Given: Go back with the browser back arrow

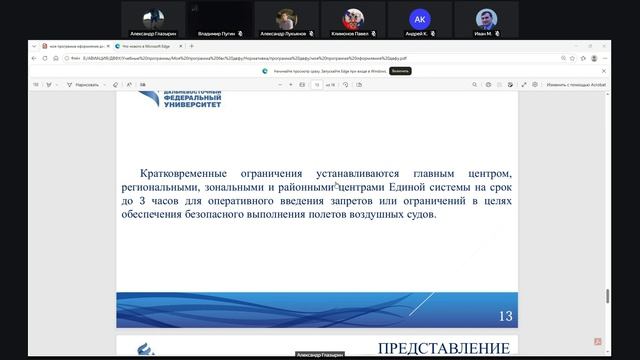Looking at the screenshot, I should (34, 58).
